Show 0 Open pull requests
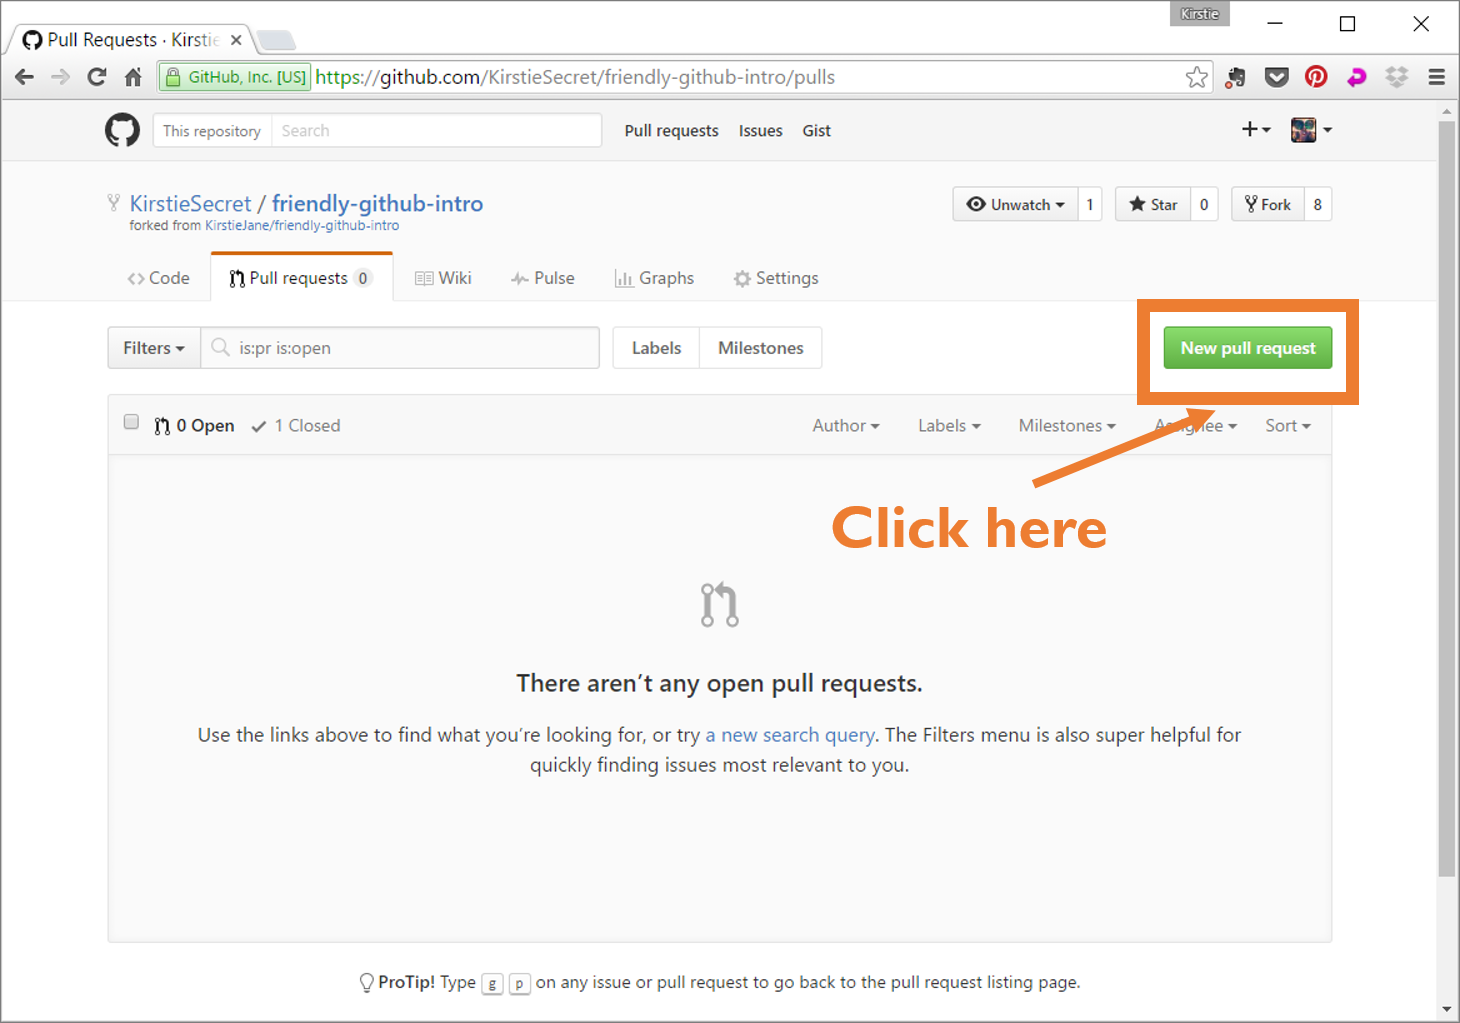1460x1023 pixels. [194, 426]
